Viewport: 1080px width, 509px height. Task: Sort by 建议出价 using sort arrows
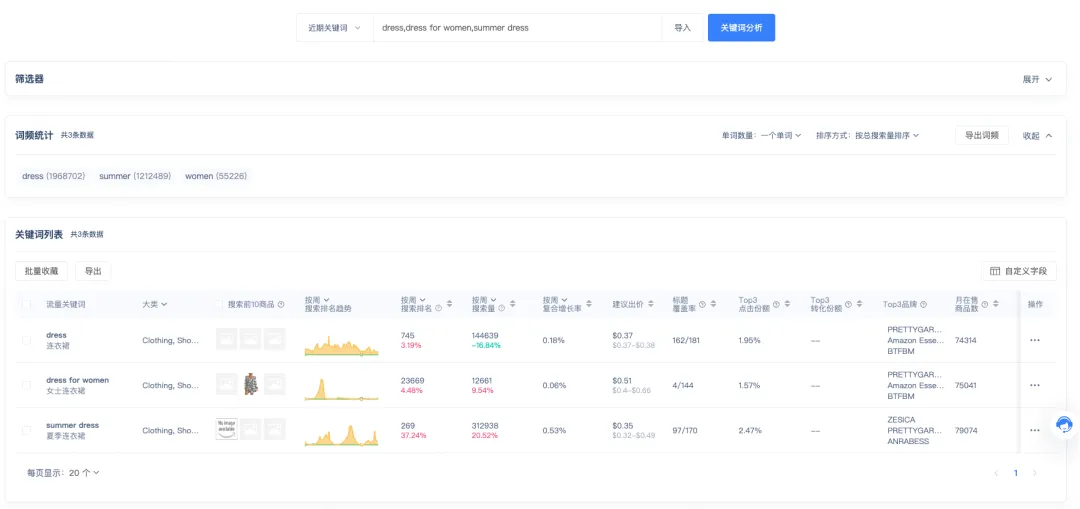click(651, 304)
